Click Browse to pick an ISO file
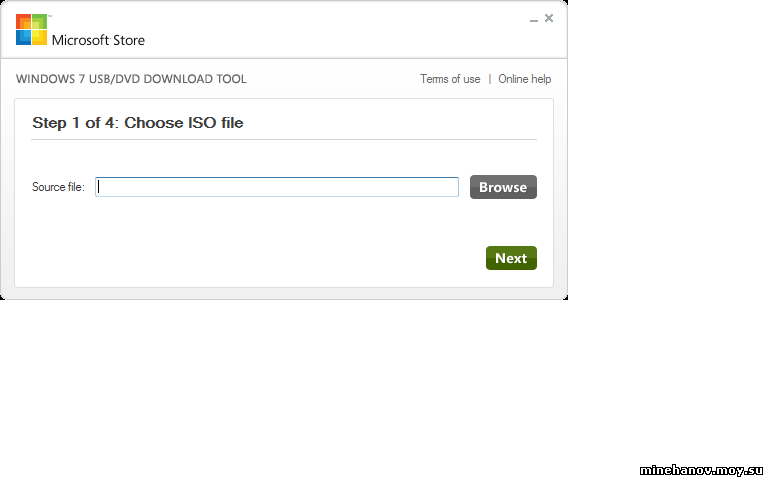This screenshot has width=768, height=480. click(503, 187)
